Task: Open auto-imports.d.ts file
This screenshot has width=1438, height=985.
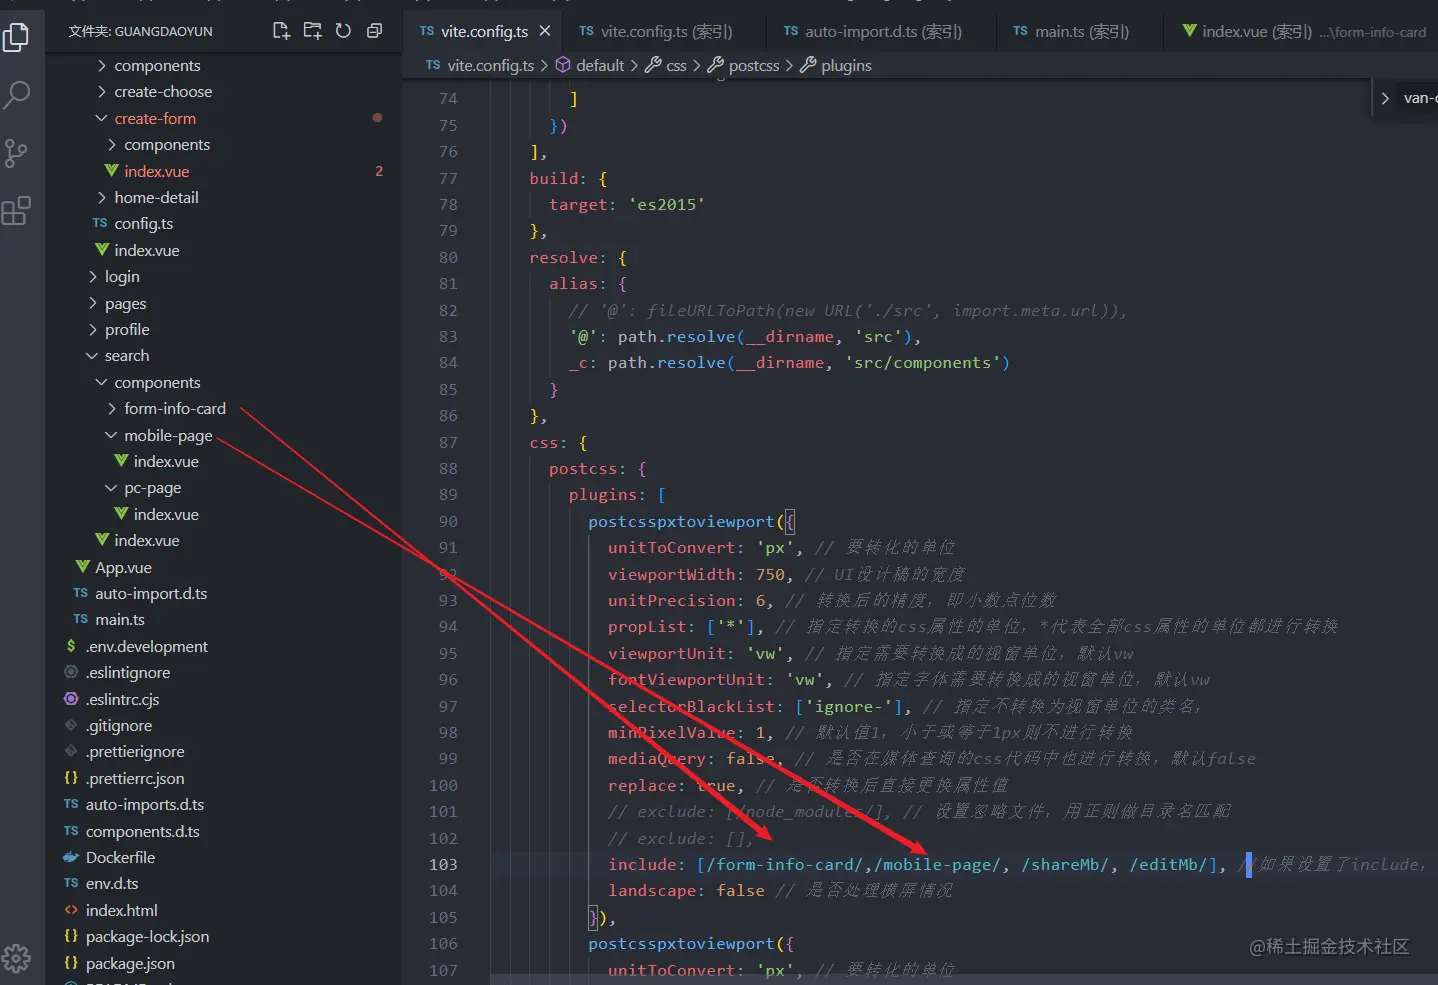Action: click(144, 805)
